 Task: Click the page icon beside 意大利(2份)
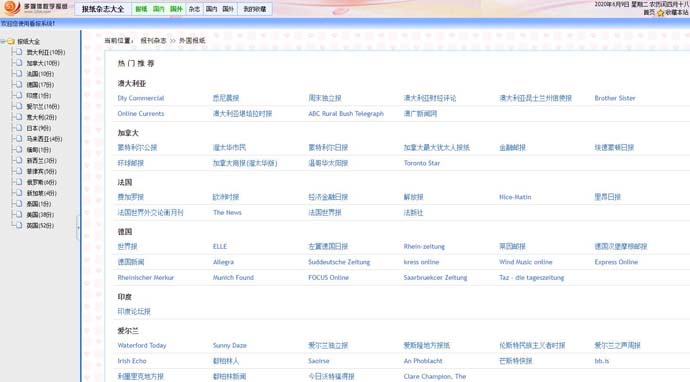point(19,117)
